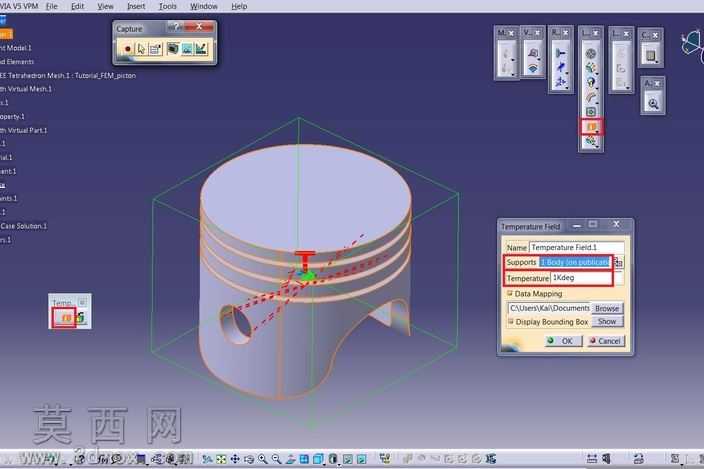Open dropdown arrow on the compute icon
This screenshot has height=469, width=704.
[x=657, y=62]
